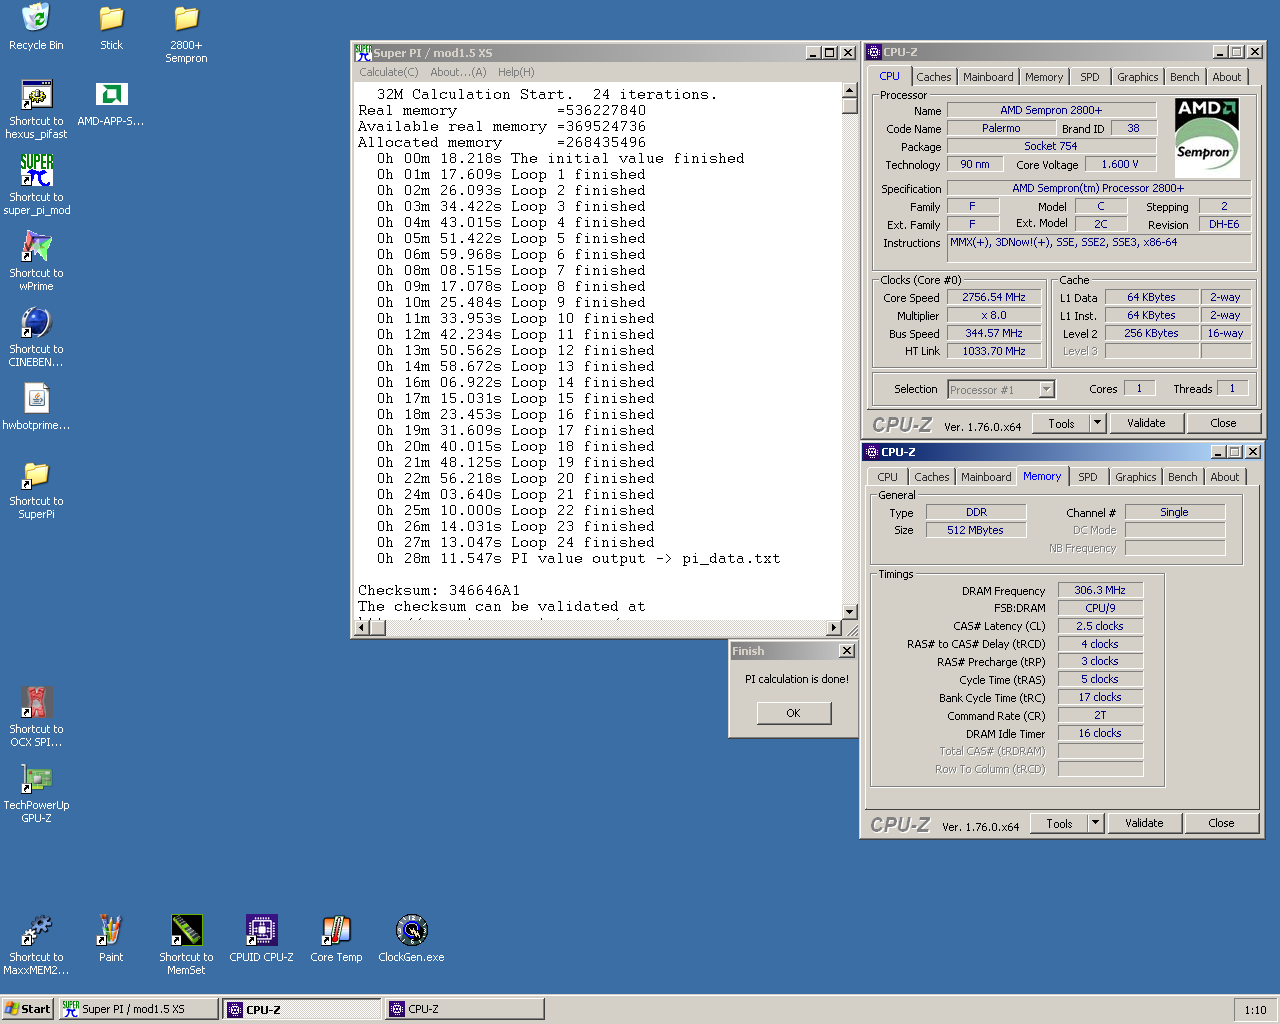Screen dimensions: 1280x1024
Task: Switch to Graphics tab in upper CPU-Z
Action: click(x=1138, y=77)
